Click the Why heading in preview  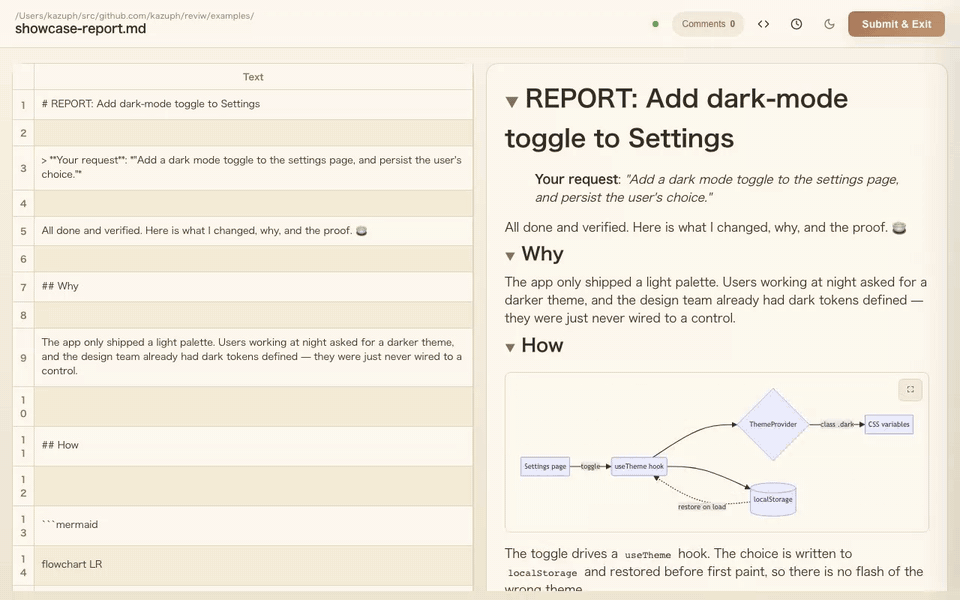542,253
